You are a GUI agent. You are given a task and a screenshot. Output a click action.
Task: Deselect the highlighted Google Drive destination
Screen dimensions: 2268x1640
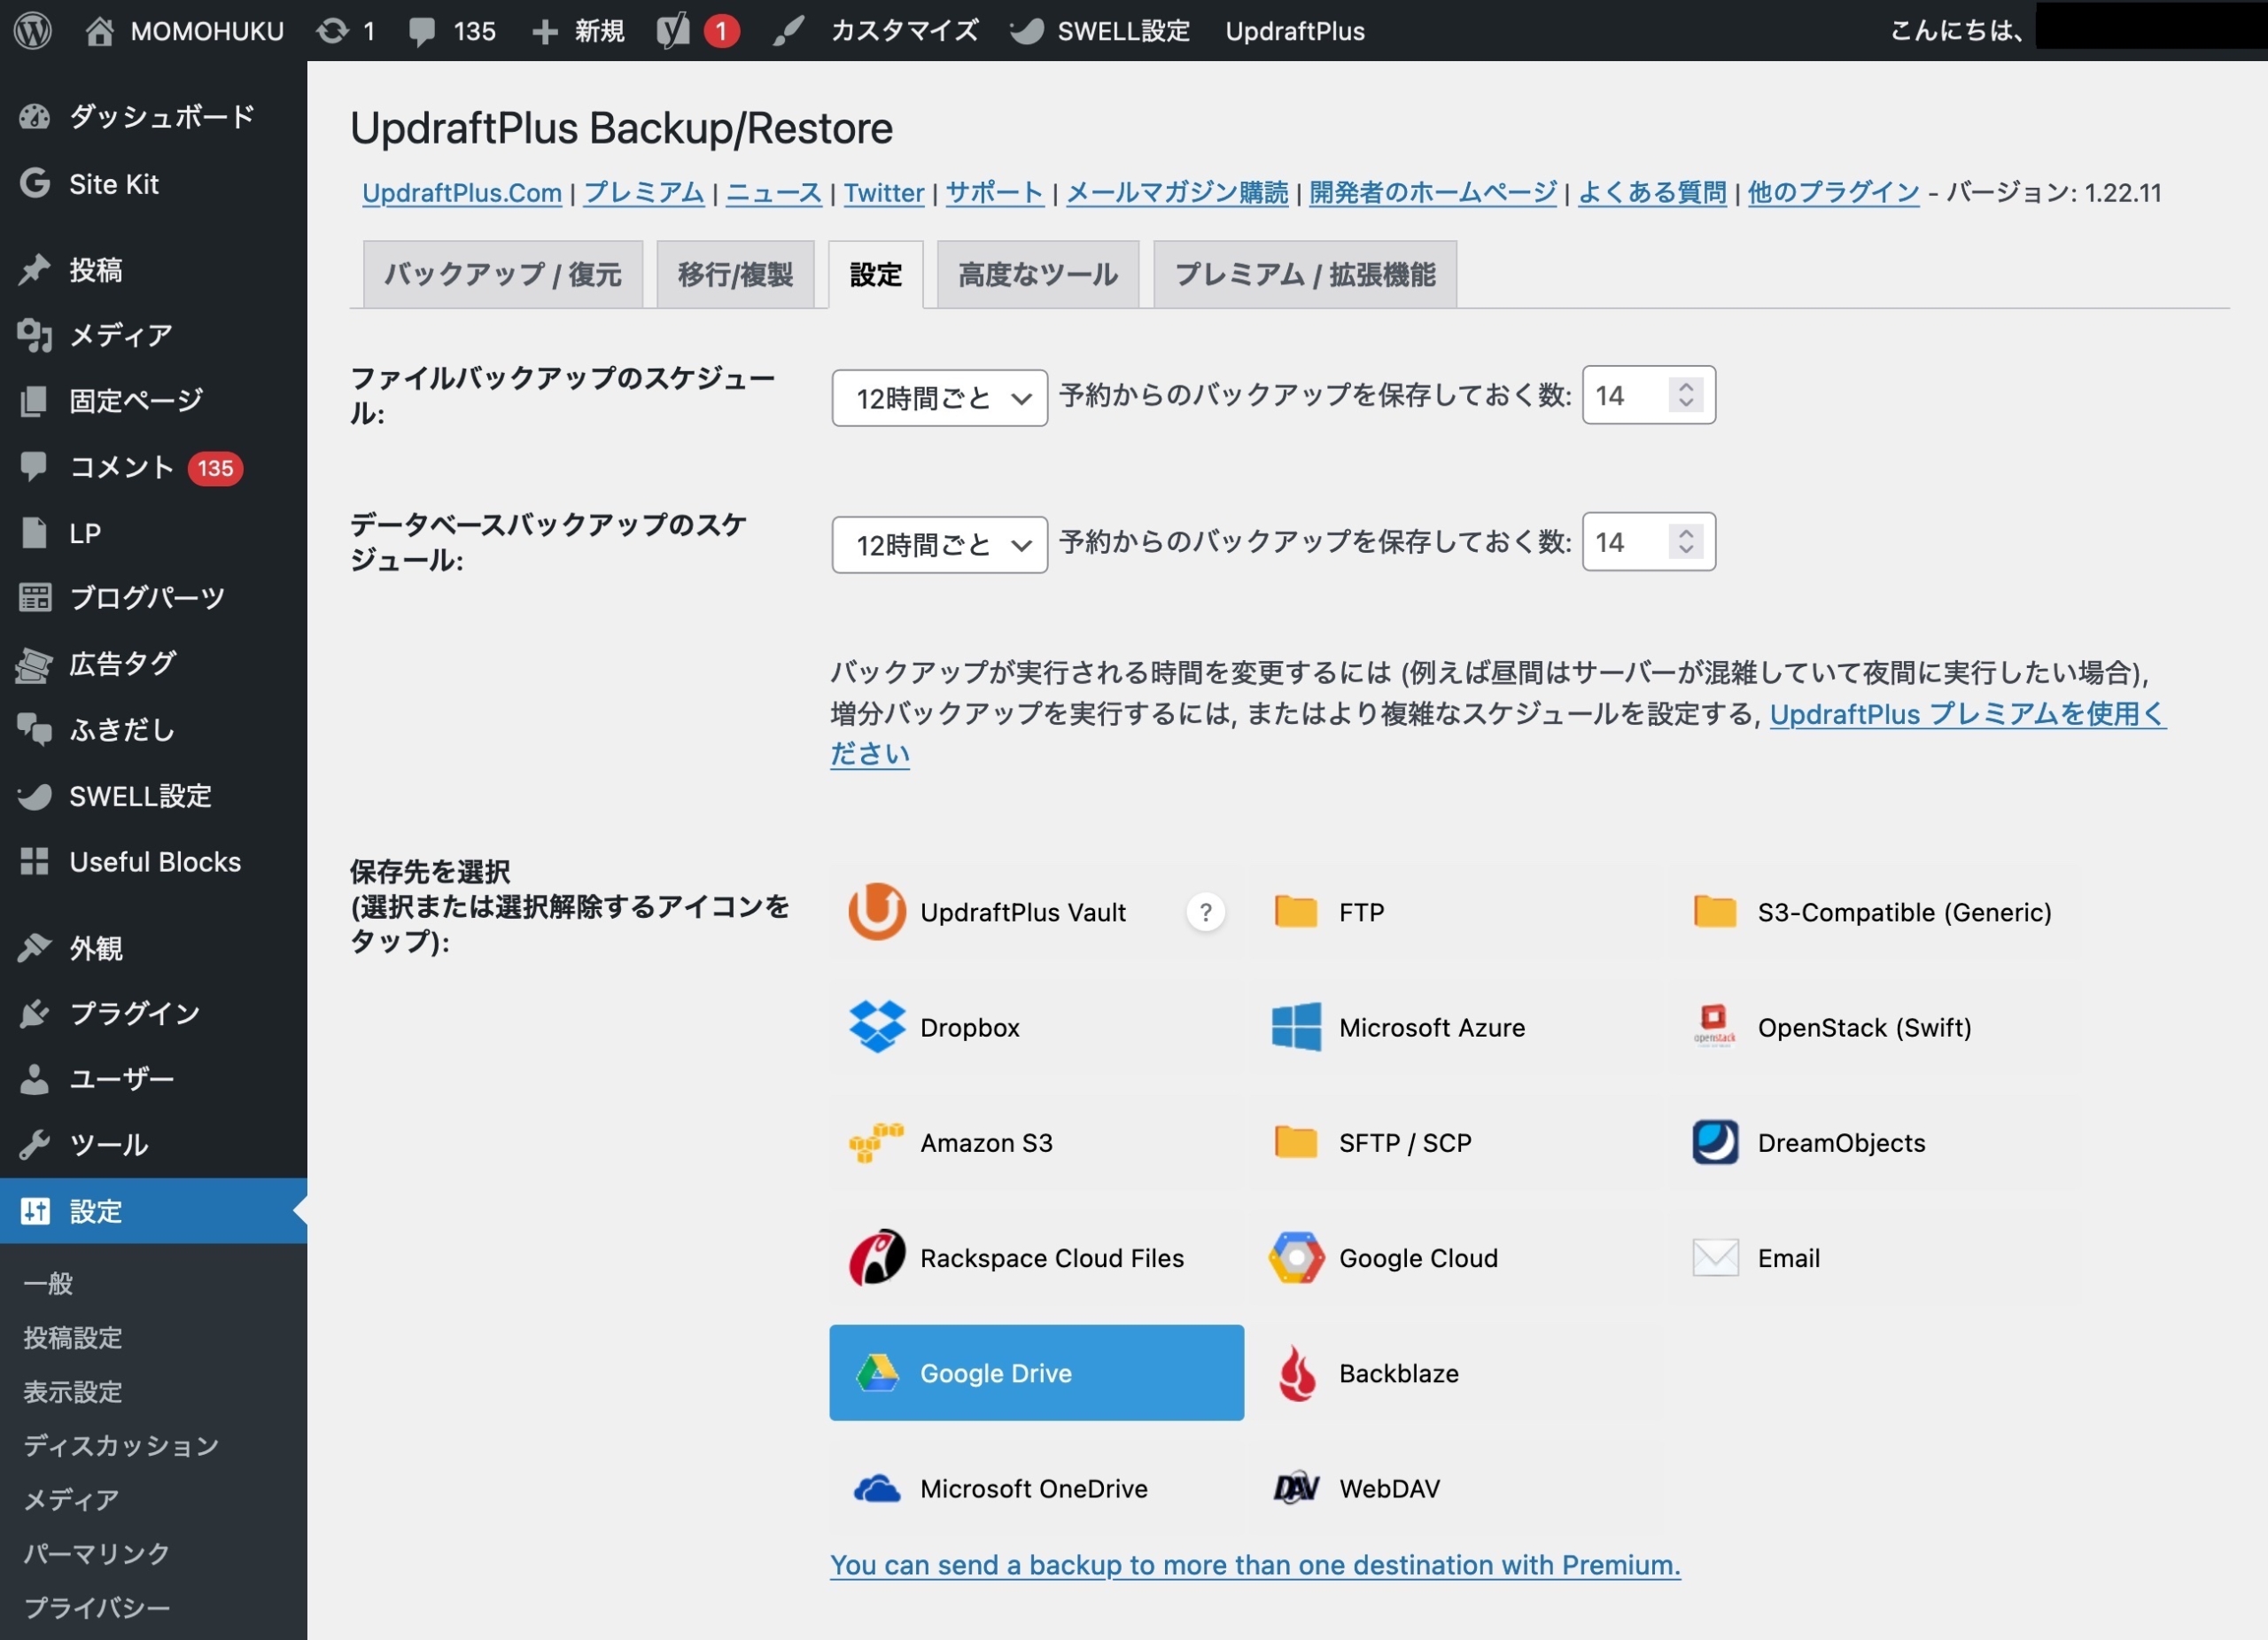click(1035, 1373)
